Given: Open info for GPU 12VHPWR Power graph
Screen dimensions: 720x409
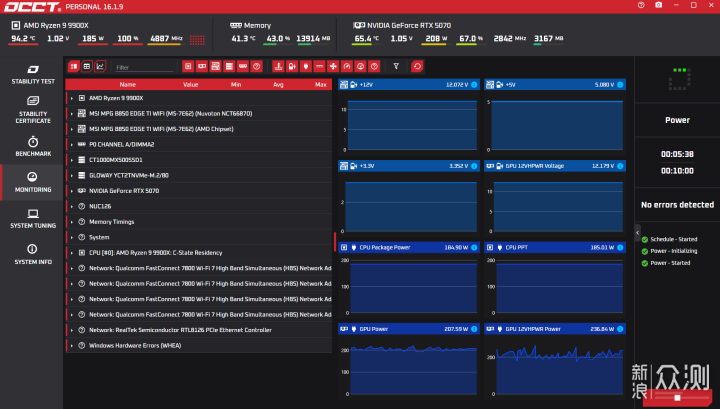Looking at the screenshot, I should click(x=620, y=329).
